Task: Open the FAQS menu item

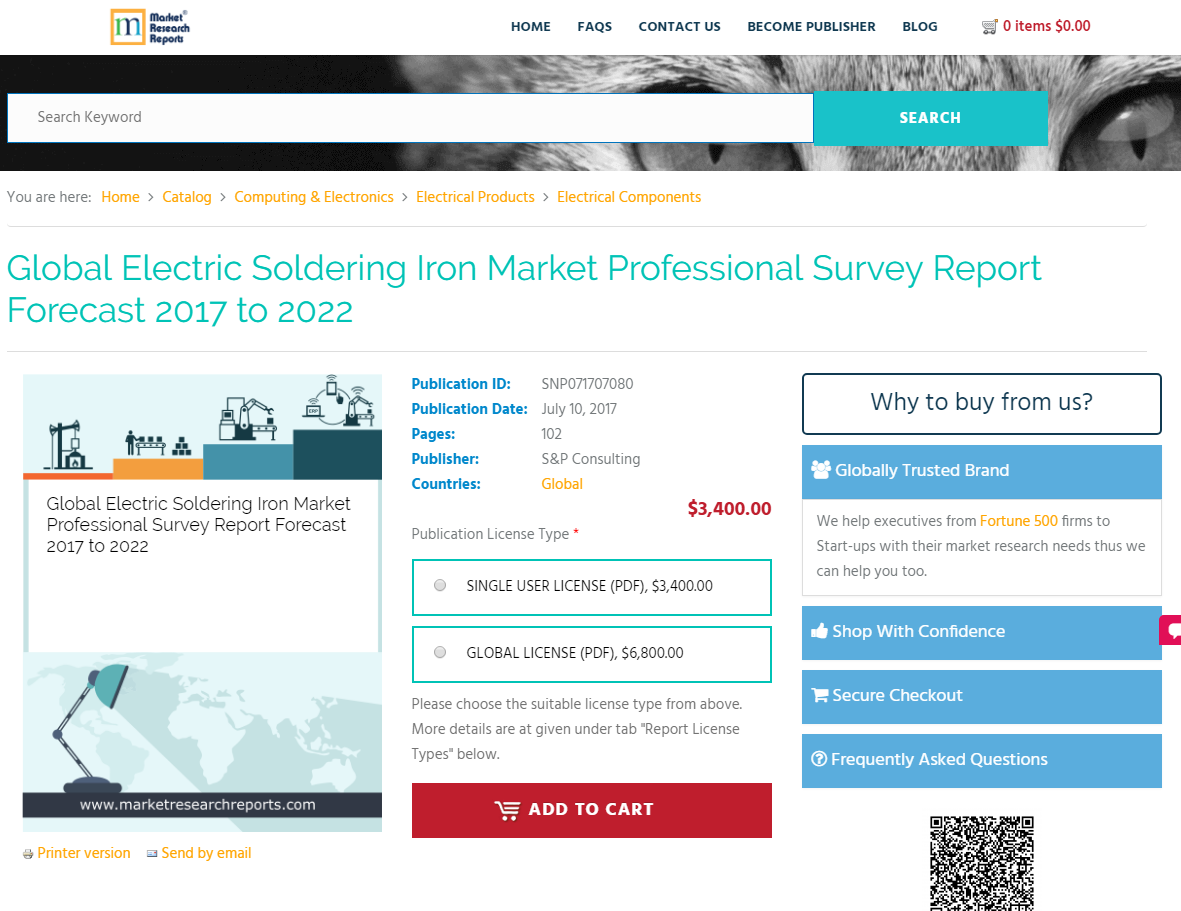Action: click(x=595, y=26)
